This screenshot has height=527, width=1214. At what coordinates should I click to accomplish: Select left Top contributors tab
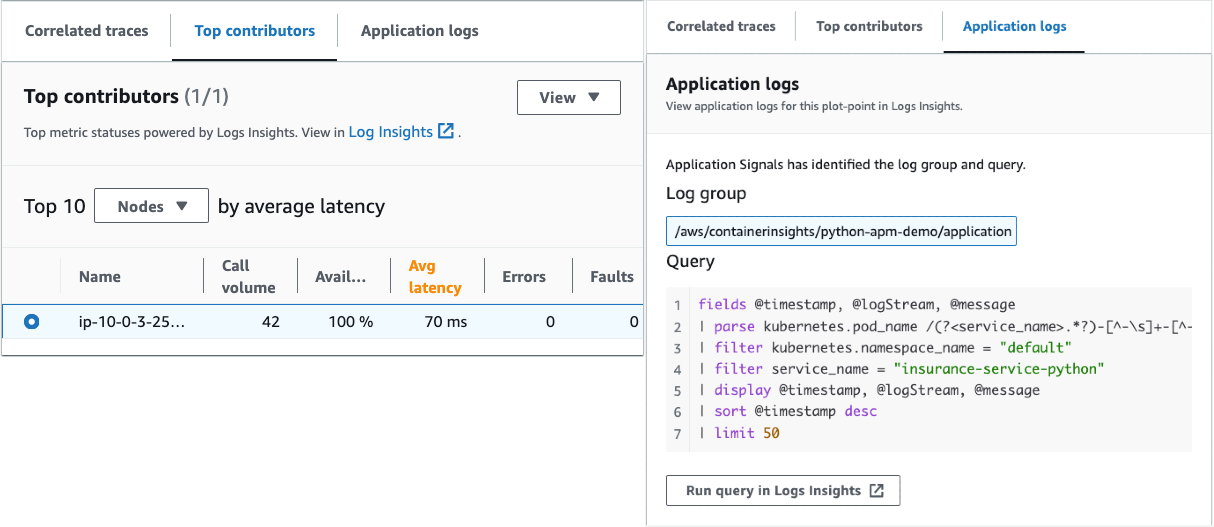(254, 30)
